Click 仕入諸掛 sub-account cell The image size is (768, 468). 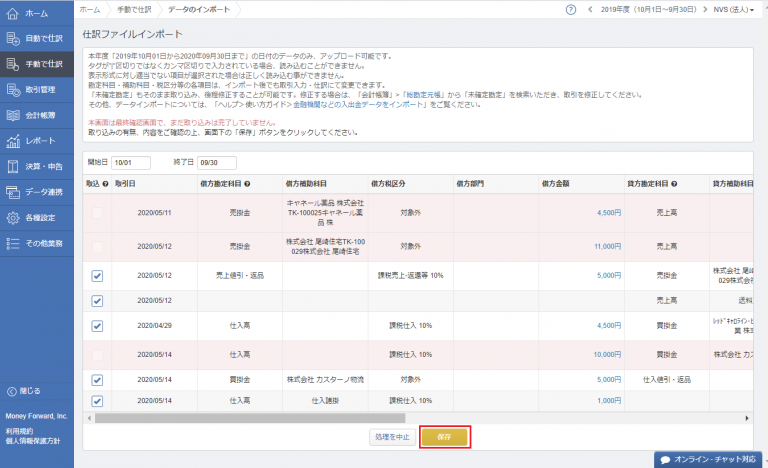325,401
